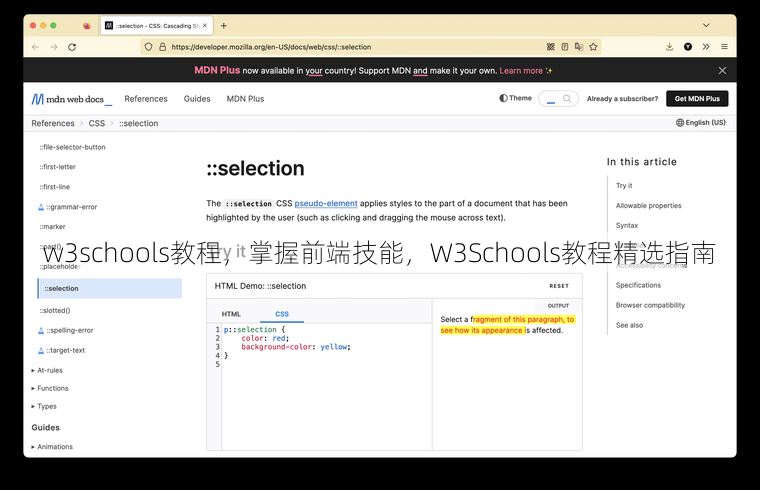This screenshot has height=490, width=760.
Task: Open the MDN Plus menu
Action: tap(245, 99)
